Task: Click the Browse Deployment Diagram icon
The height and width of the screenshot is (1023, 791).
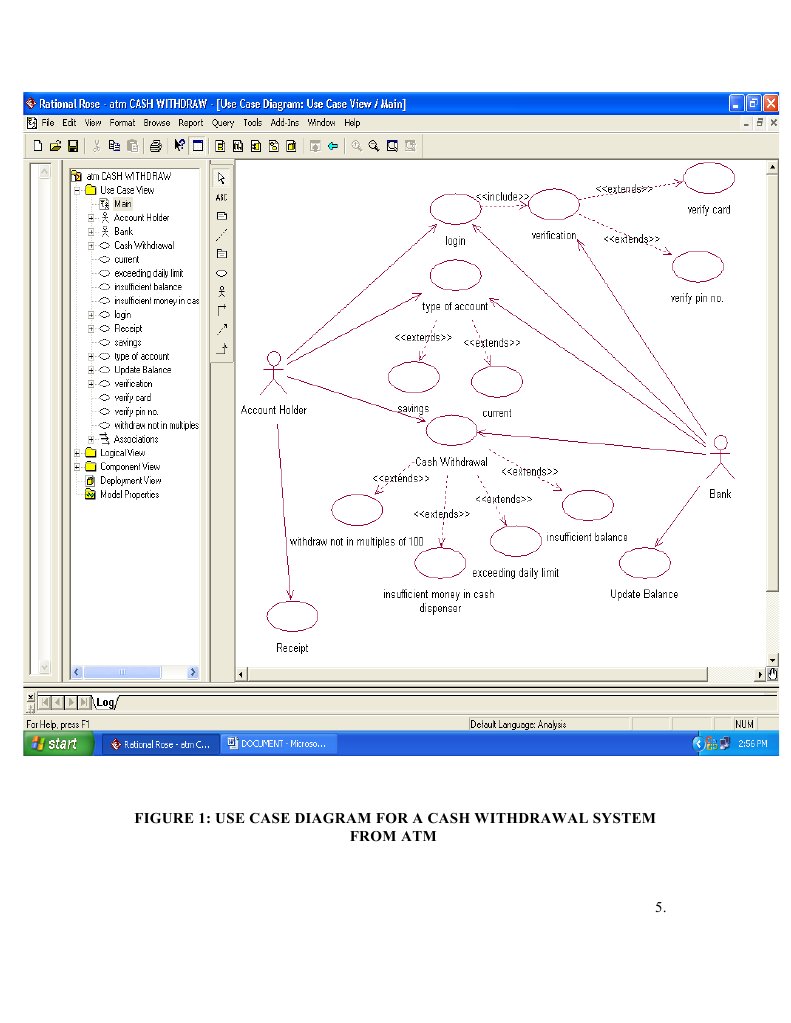Action: (x=291, y=146)
